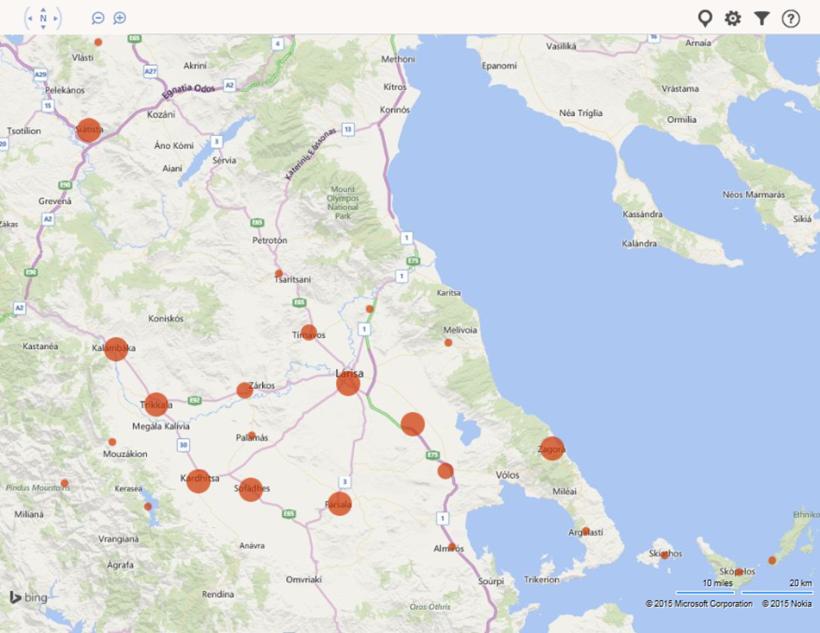Select the Sofadhes data bubble
This screenshot has height=633, width=820.
tap(251, 490)
